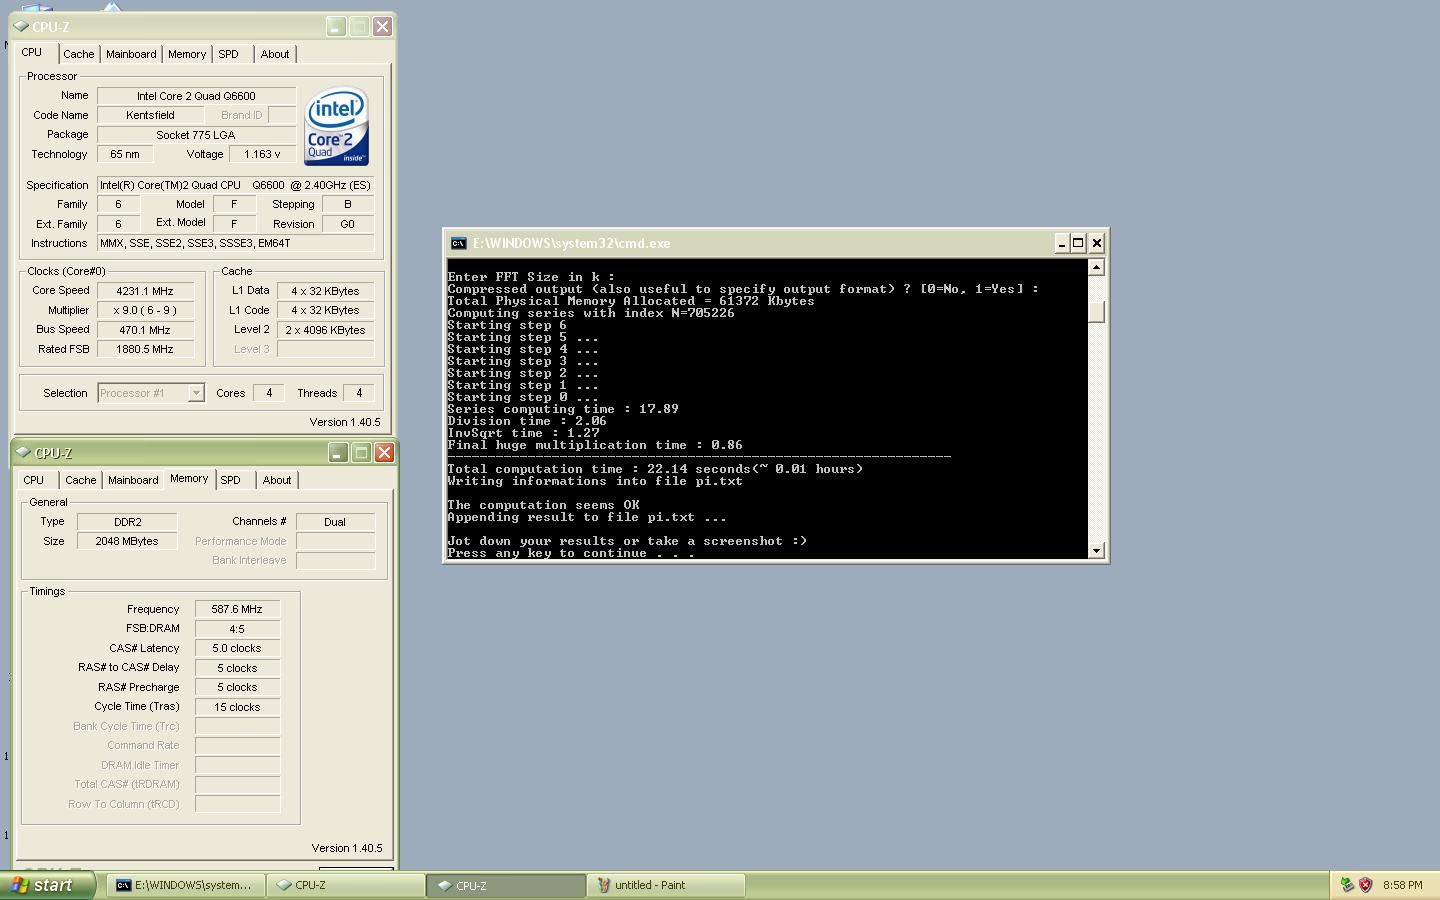Click the Instructions field MMX, SSE, SSE2

pyautogui.click(x=236, y=243)
